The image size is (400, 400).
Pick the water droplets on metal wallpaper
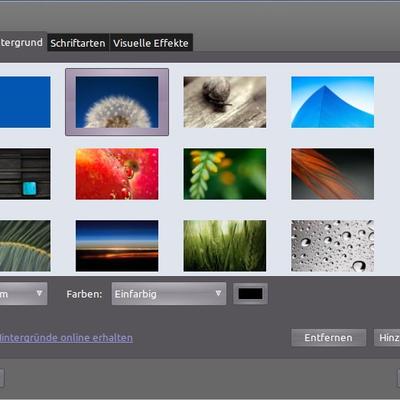click(x=332, y=246)
